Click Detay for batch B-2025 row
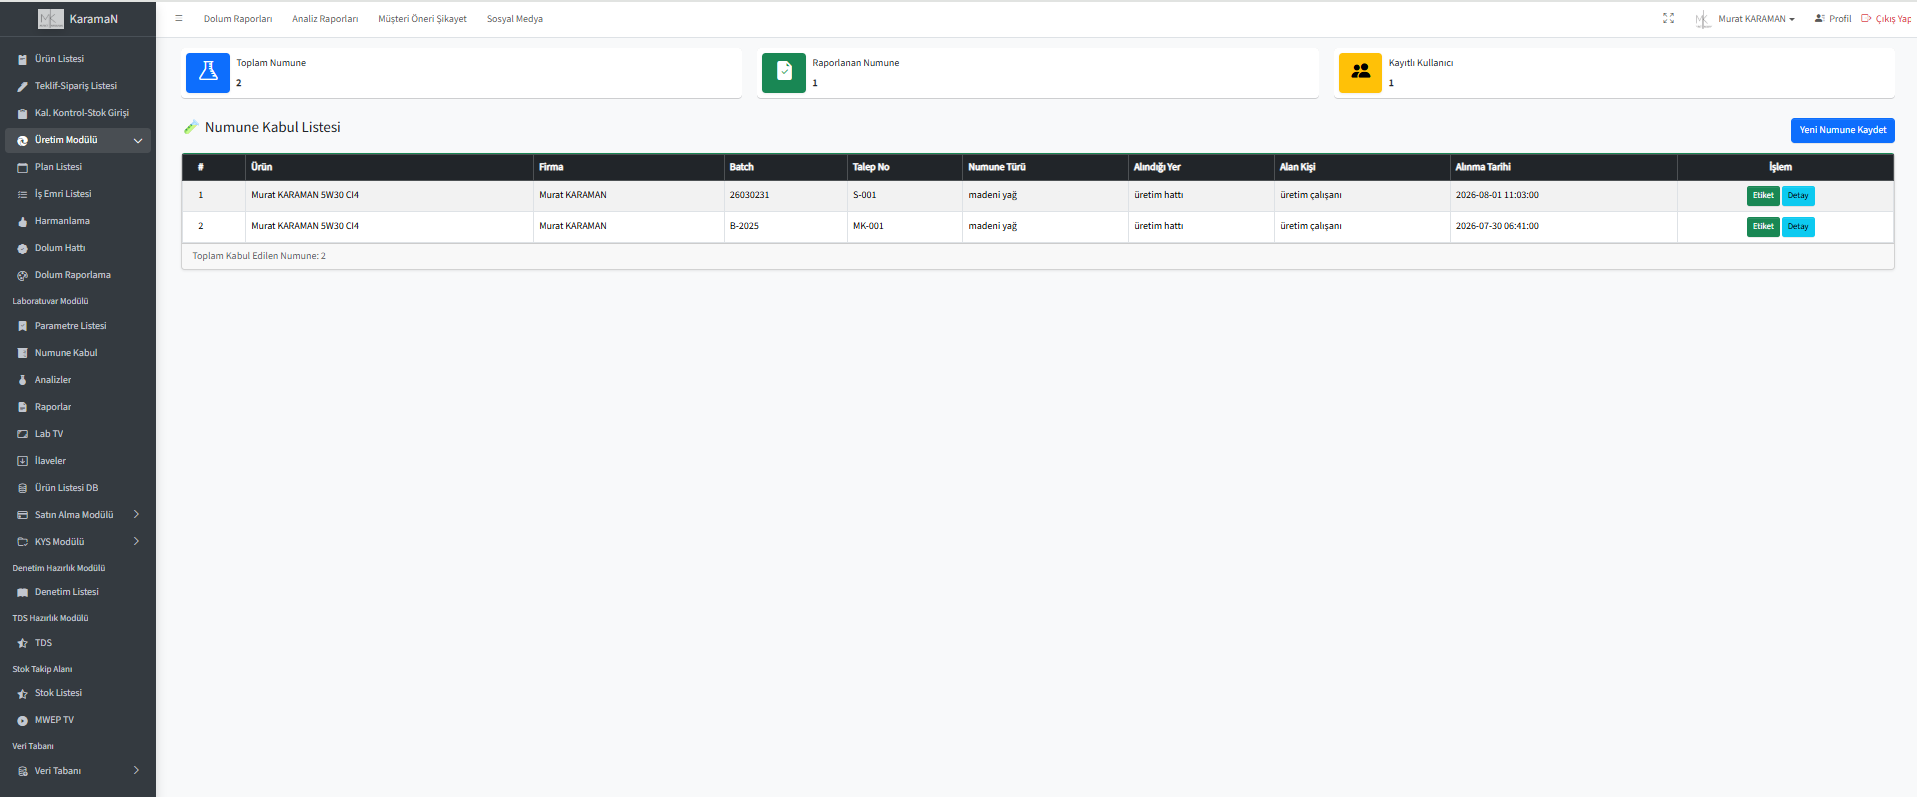 click(x=1798, y=227)
